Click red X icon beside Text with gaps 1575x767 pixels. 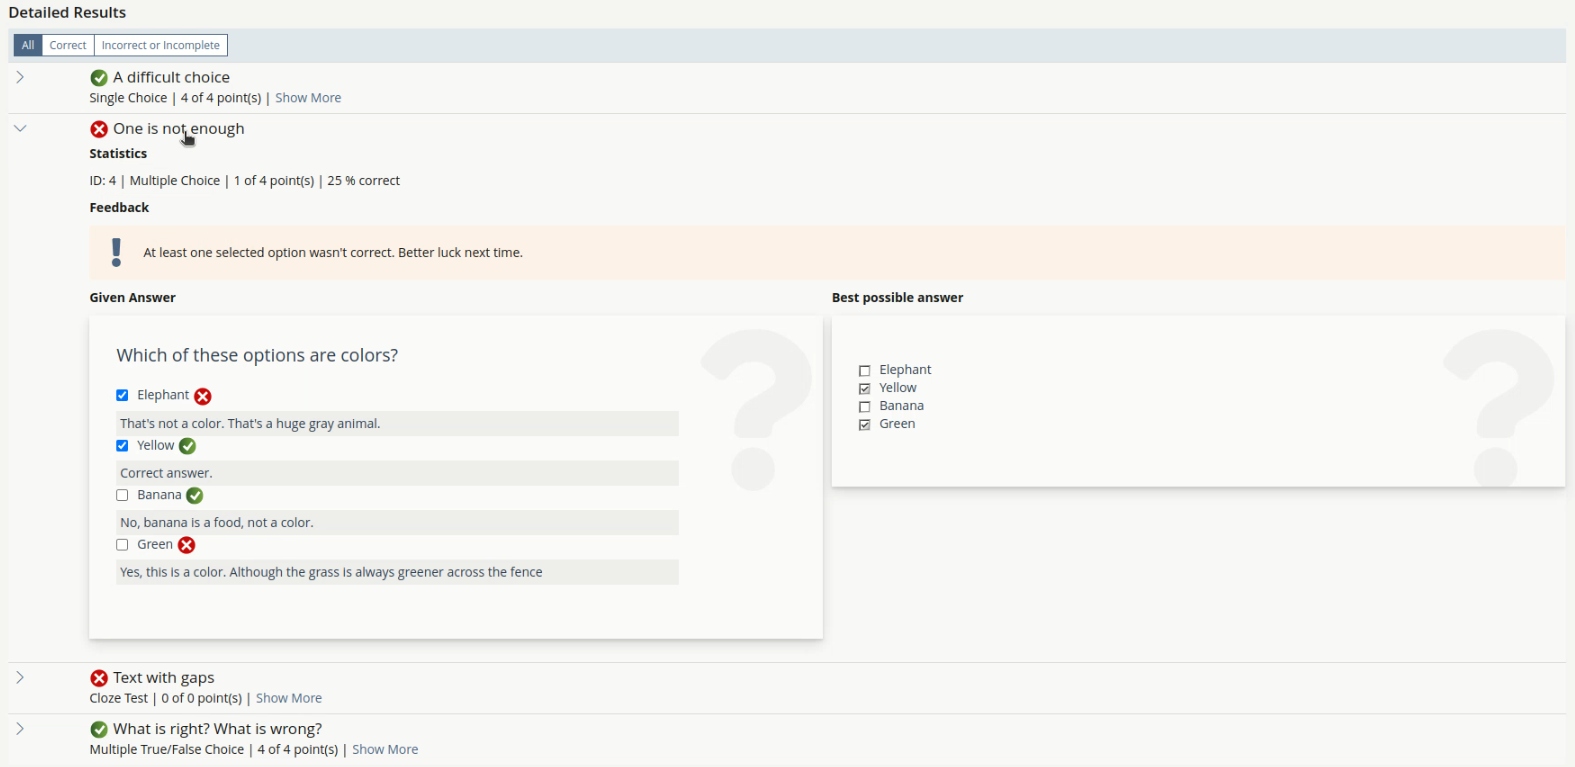point(99,679)
